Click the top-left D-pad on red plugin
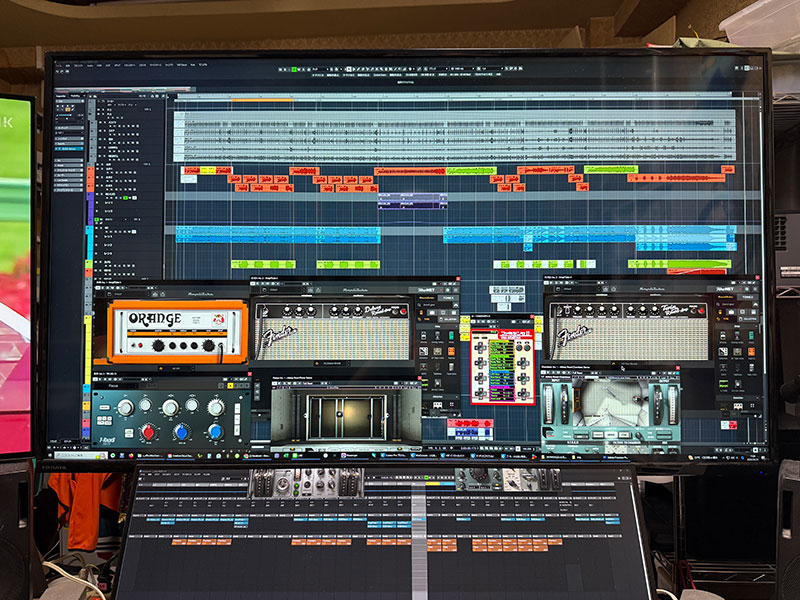Image resolution: width=800 pixels, height=600 pixels. (x=480, y=348)
